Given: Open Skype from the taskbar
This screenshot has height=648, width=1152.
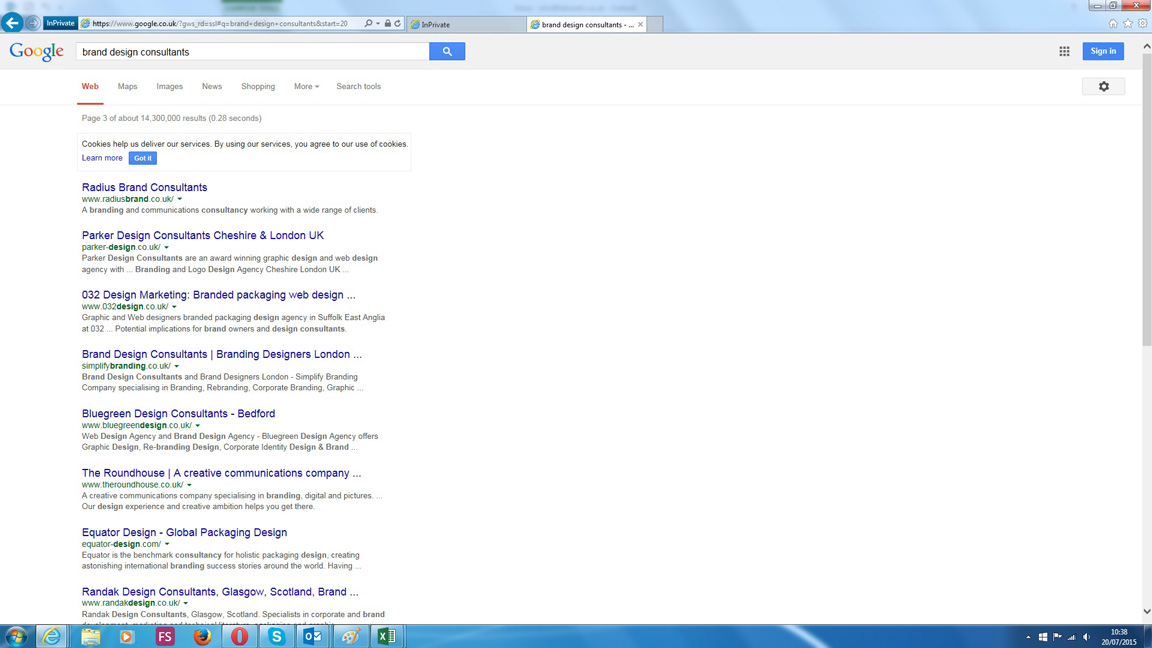Looking at the screenshot, I should [x=276, y=636].
